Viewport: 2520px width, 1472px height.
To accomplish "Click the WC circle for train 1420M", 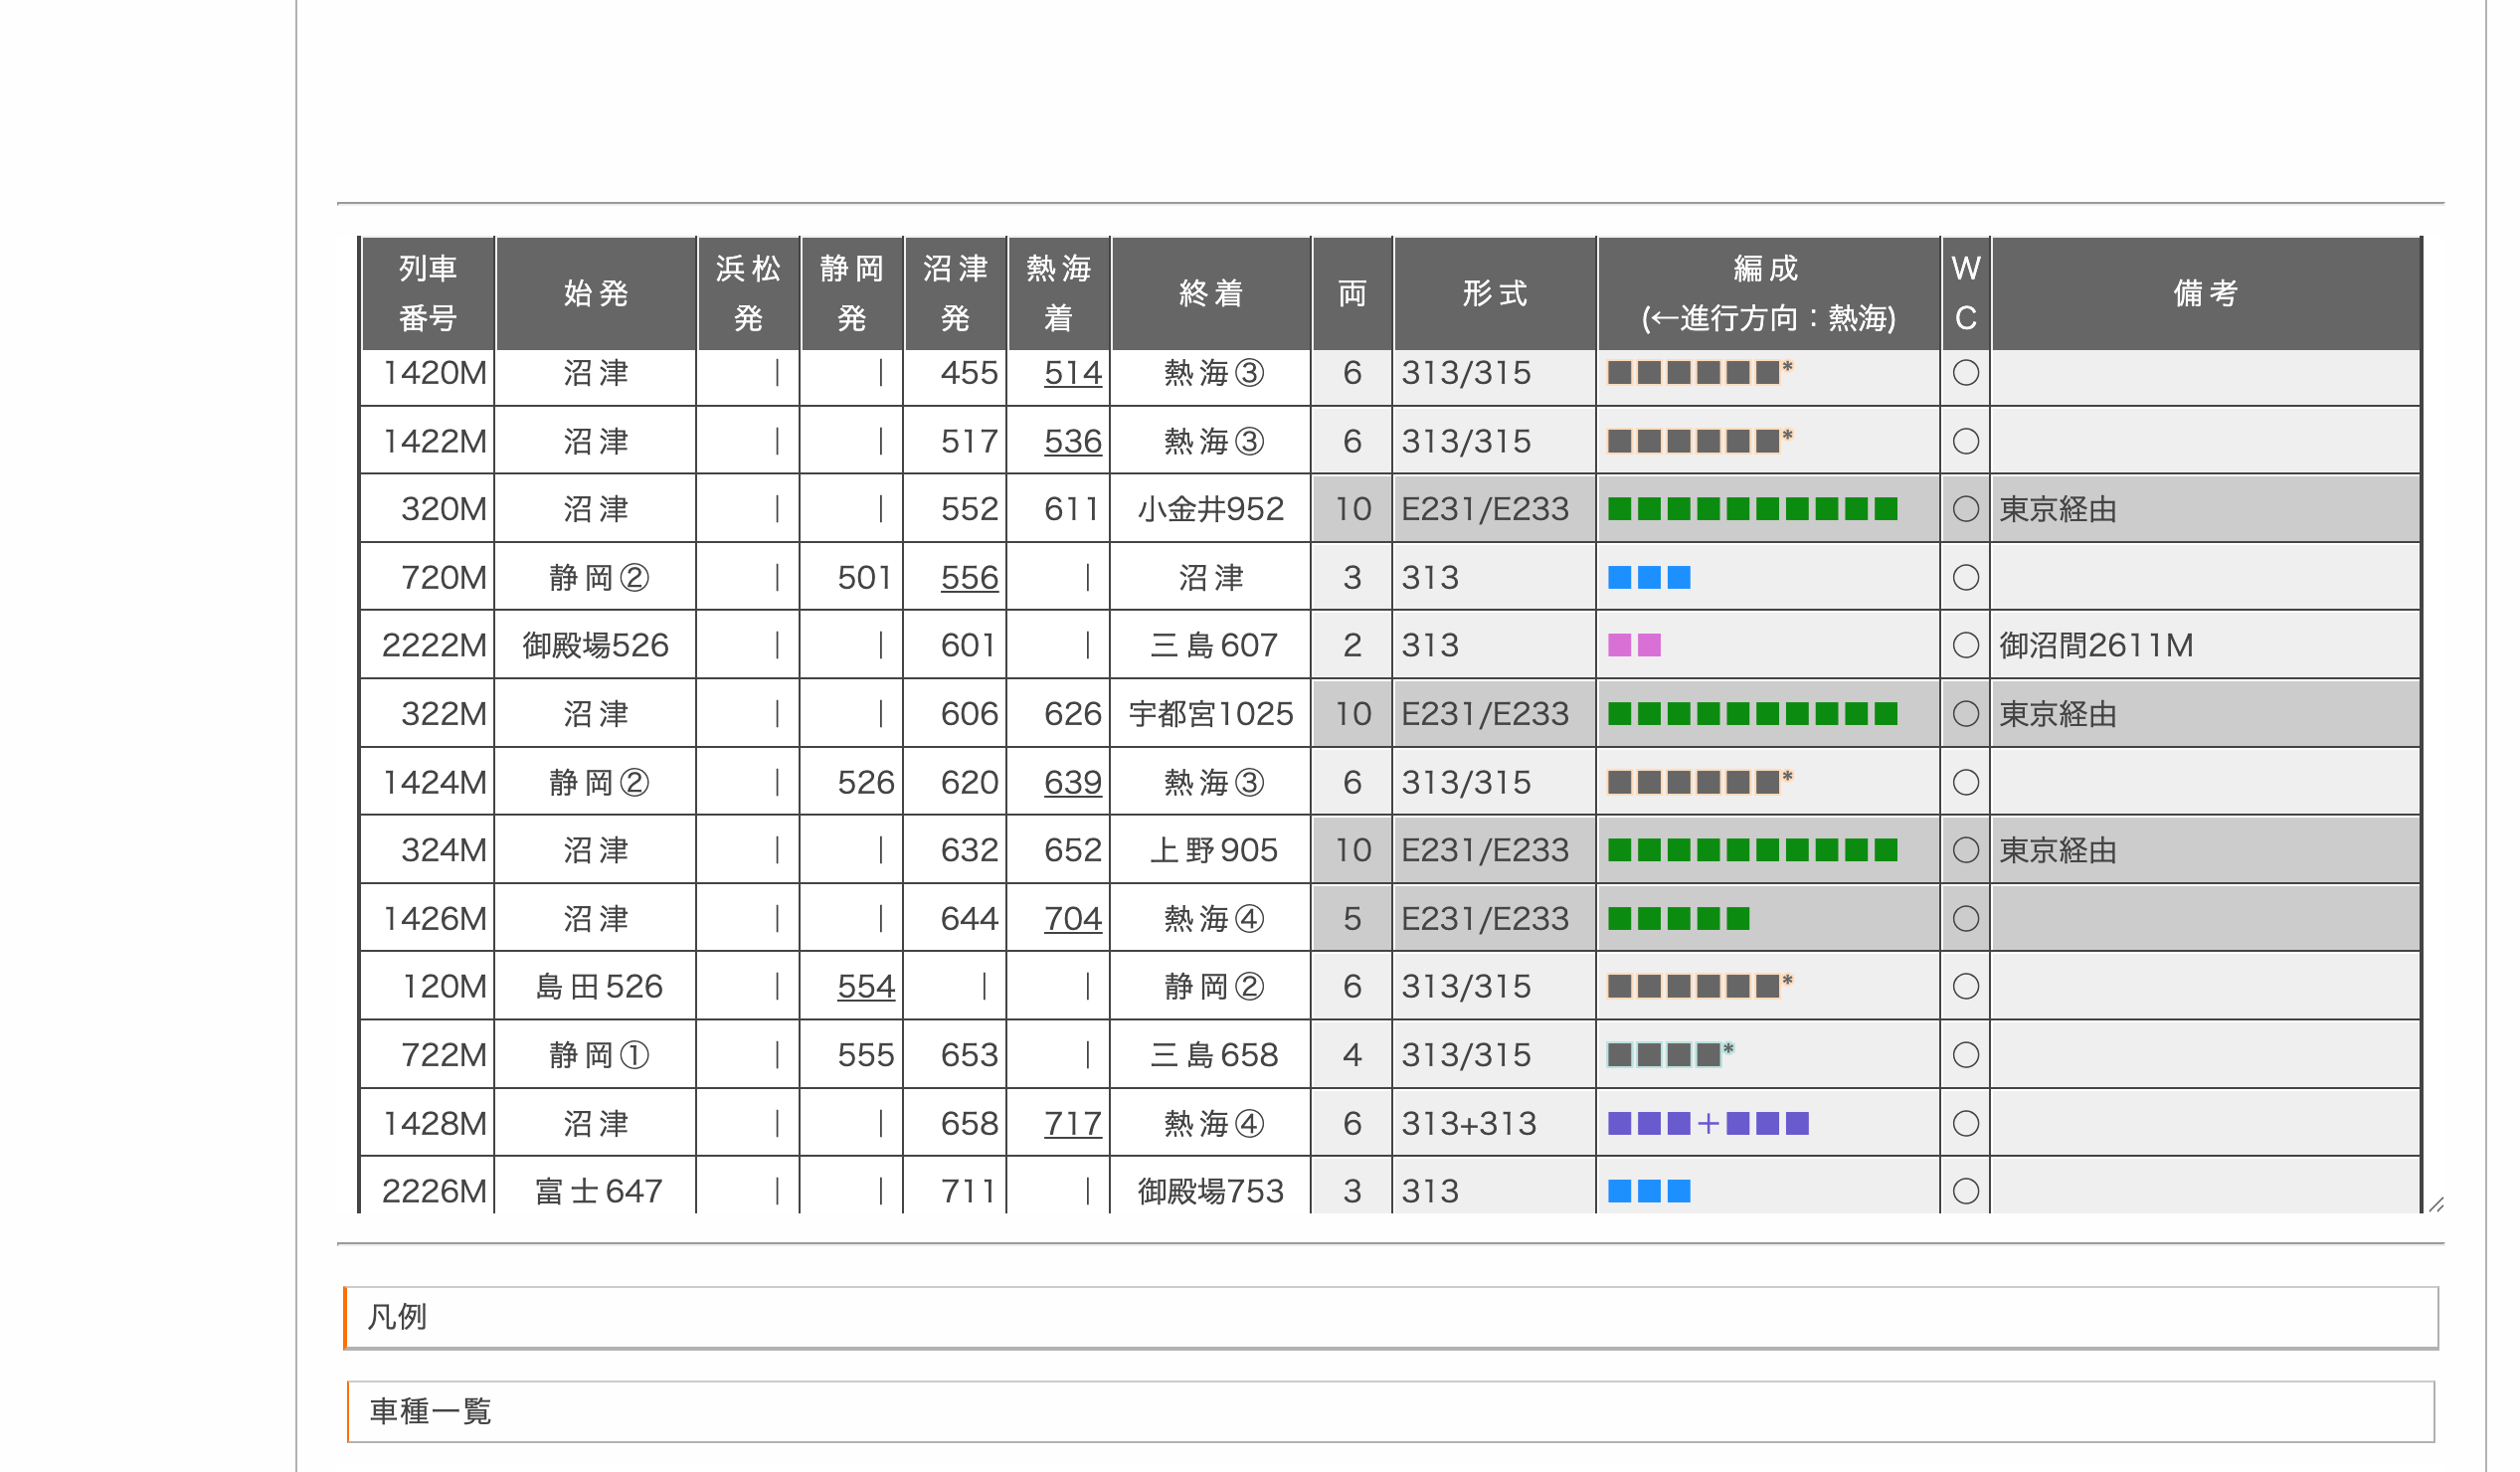I will point(1965,373).
